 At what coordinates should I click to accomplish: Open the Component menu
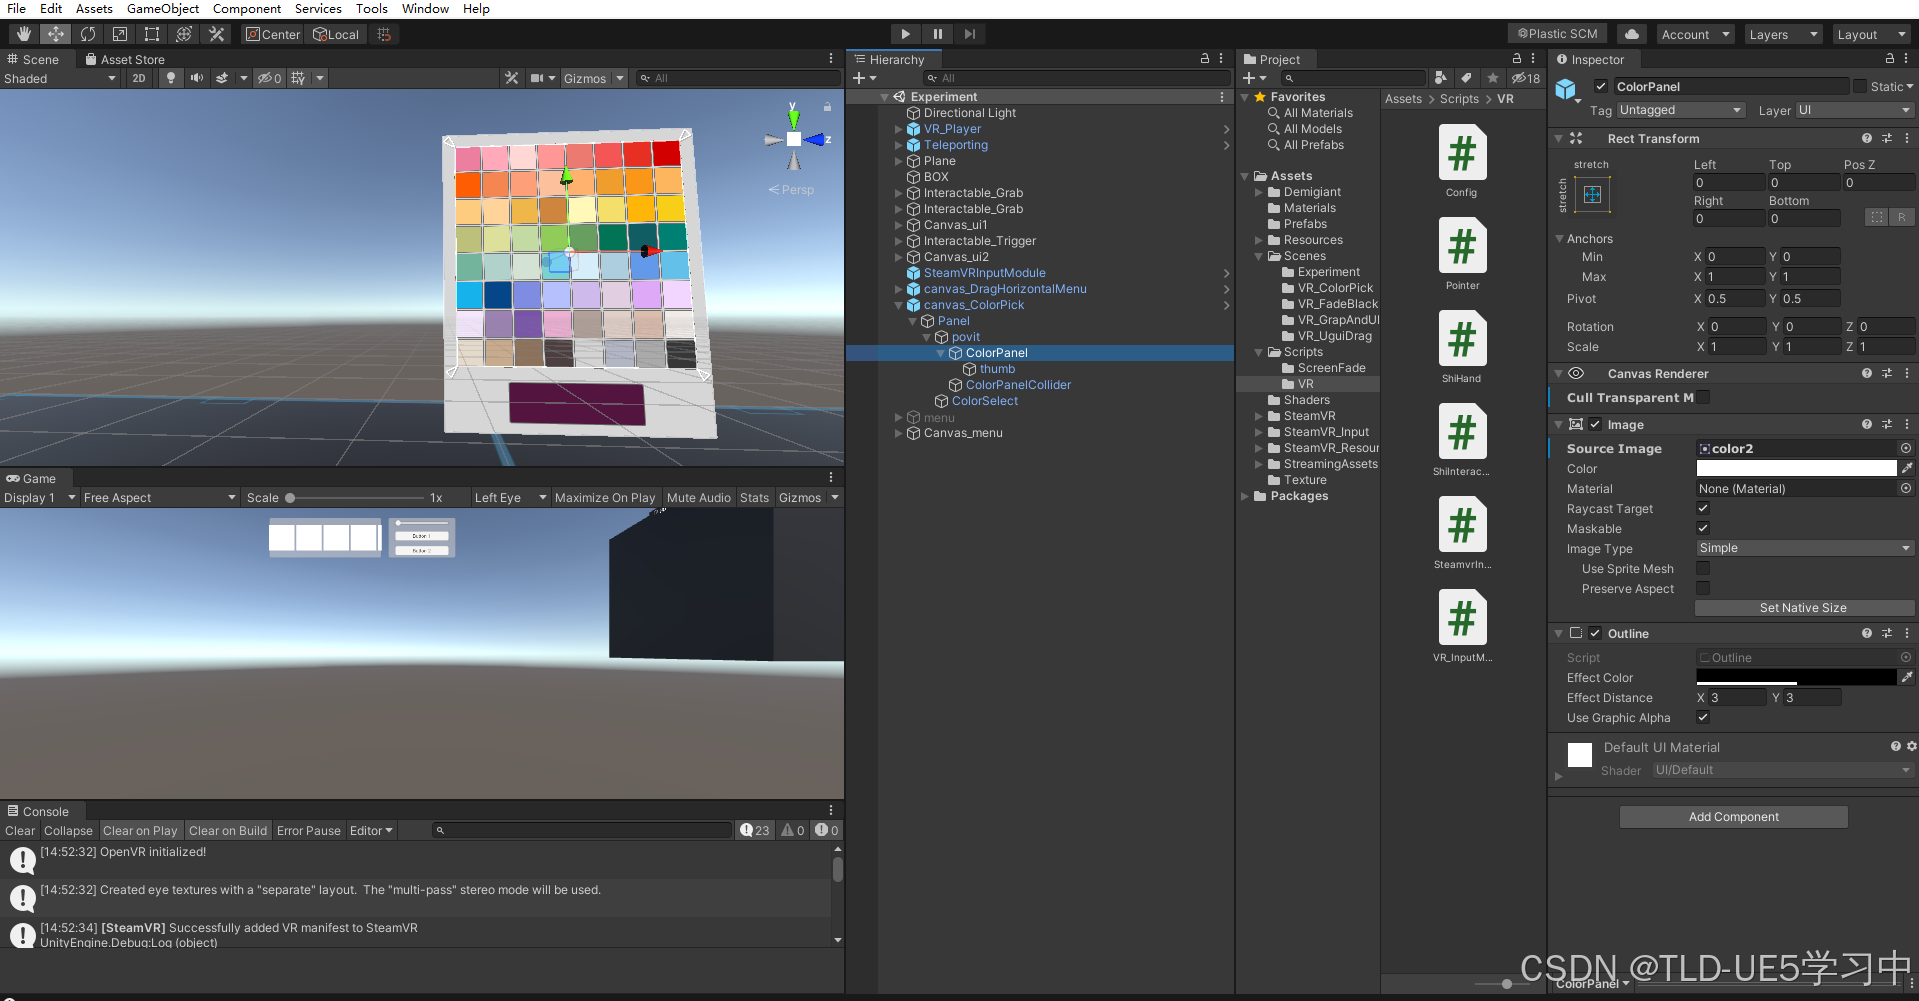click(246, 9)
